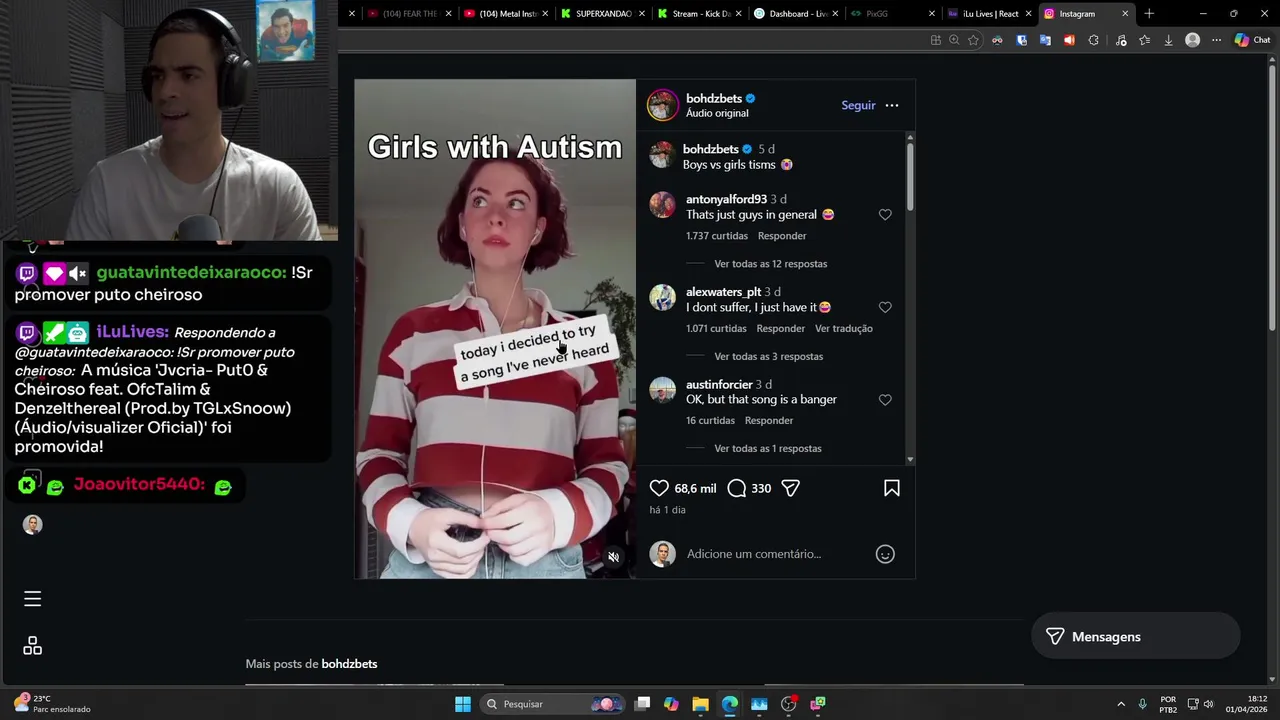Open File Explorer from taskbar

click(x=700, y=704)
